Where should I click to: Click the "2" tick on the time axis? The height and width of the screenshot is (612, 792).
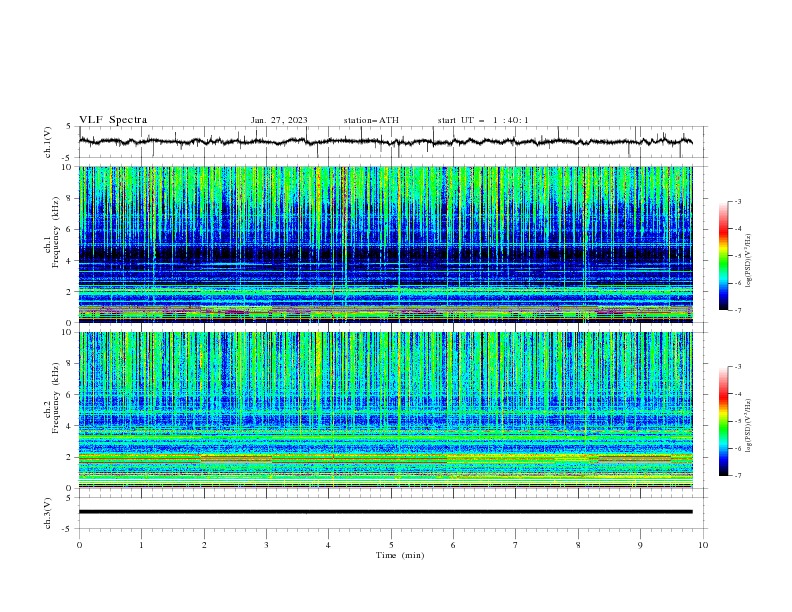click(204, 545)
